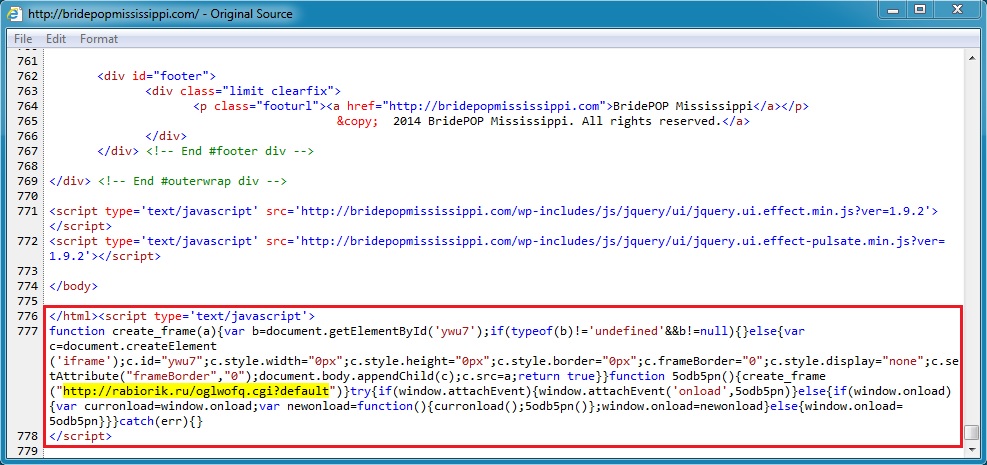Click the closing </body> tag
This screenshot has width=987, height=465.
pyautogui.click(x=74, y=286)
